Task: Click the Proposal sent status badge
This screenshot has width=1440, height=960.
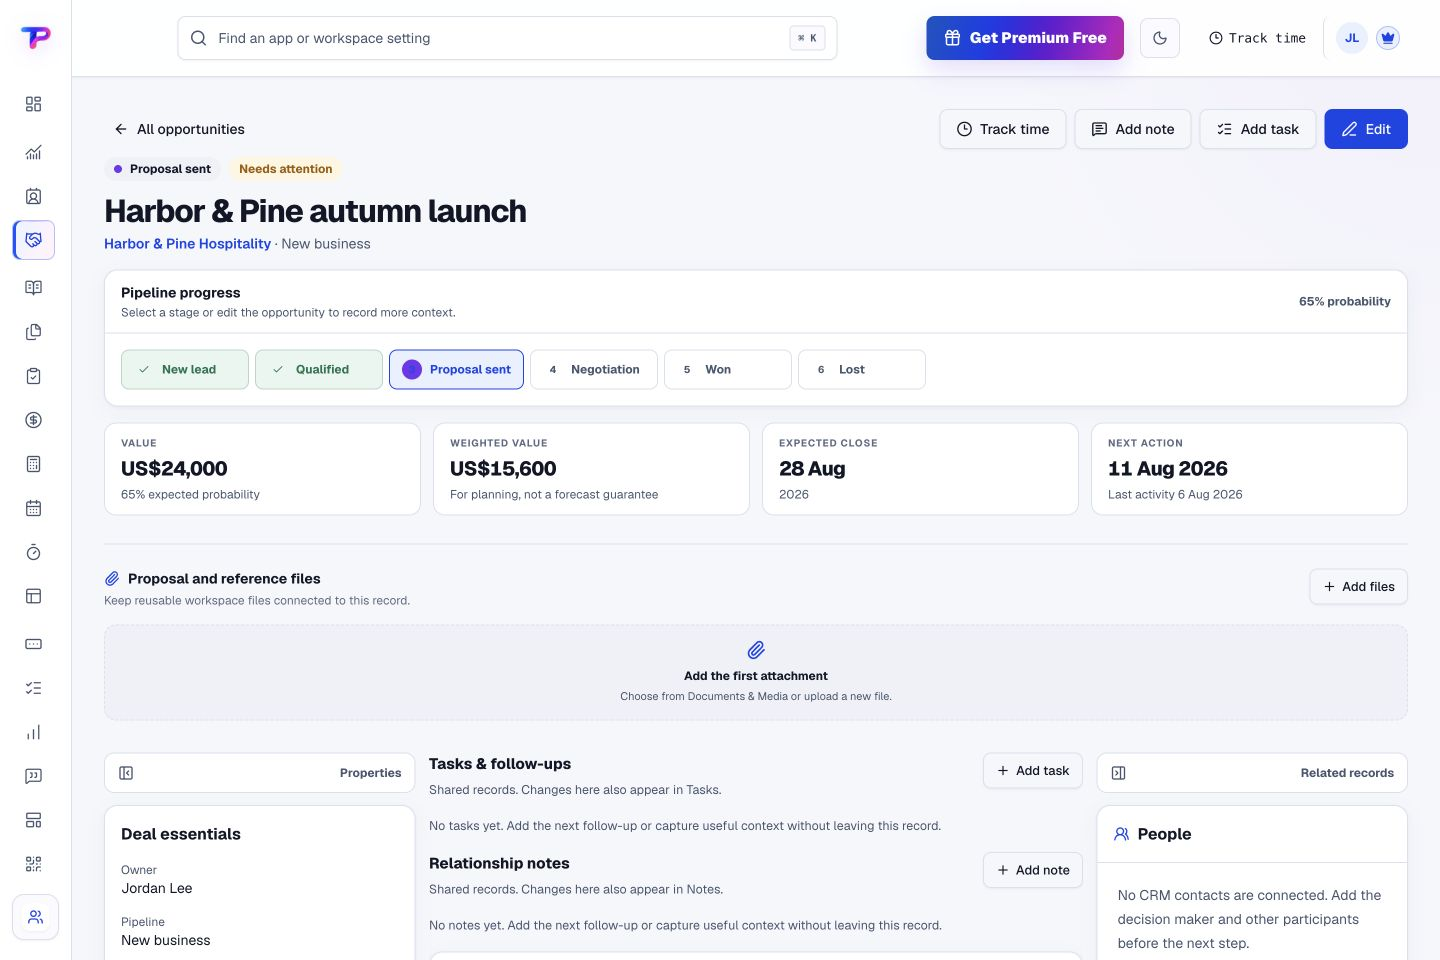Action: pos(162,169)
